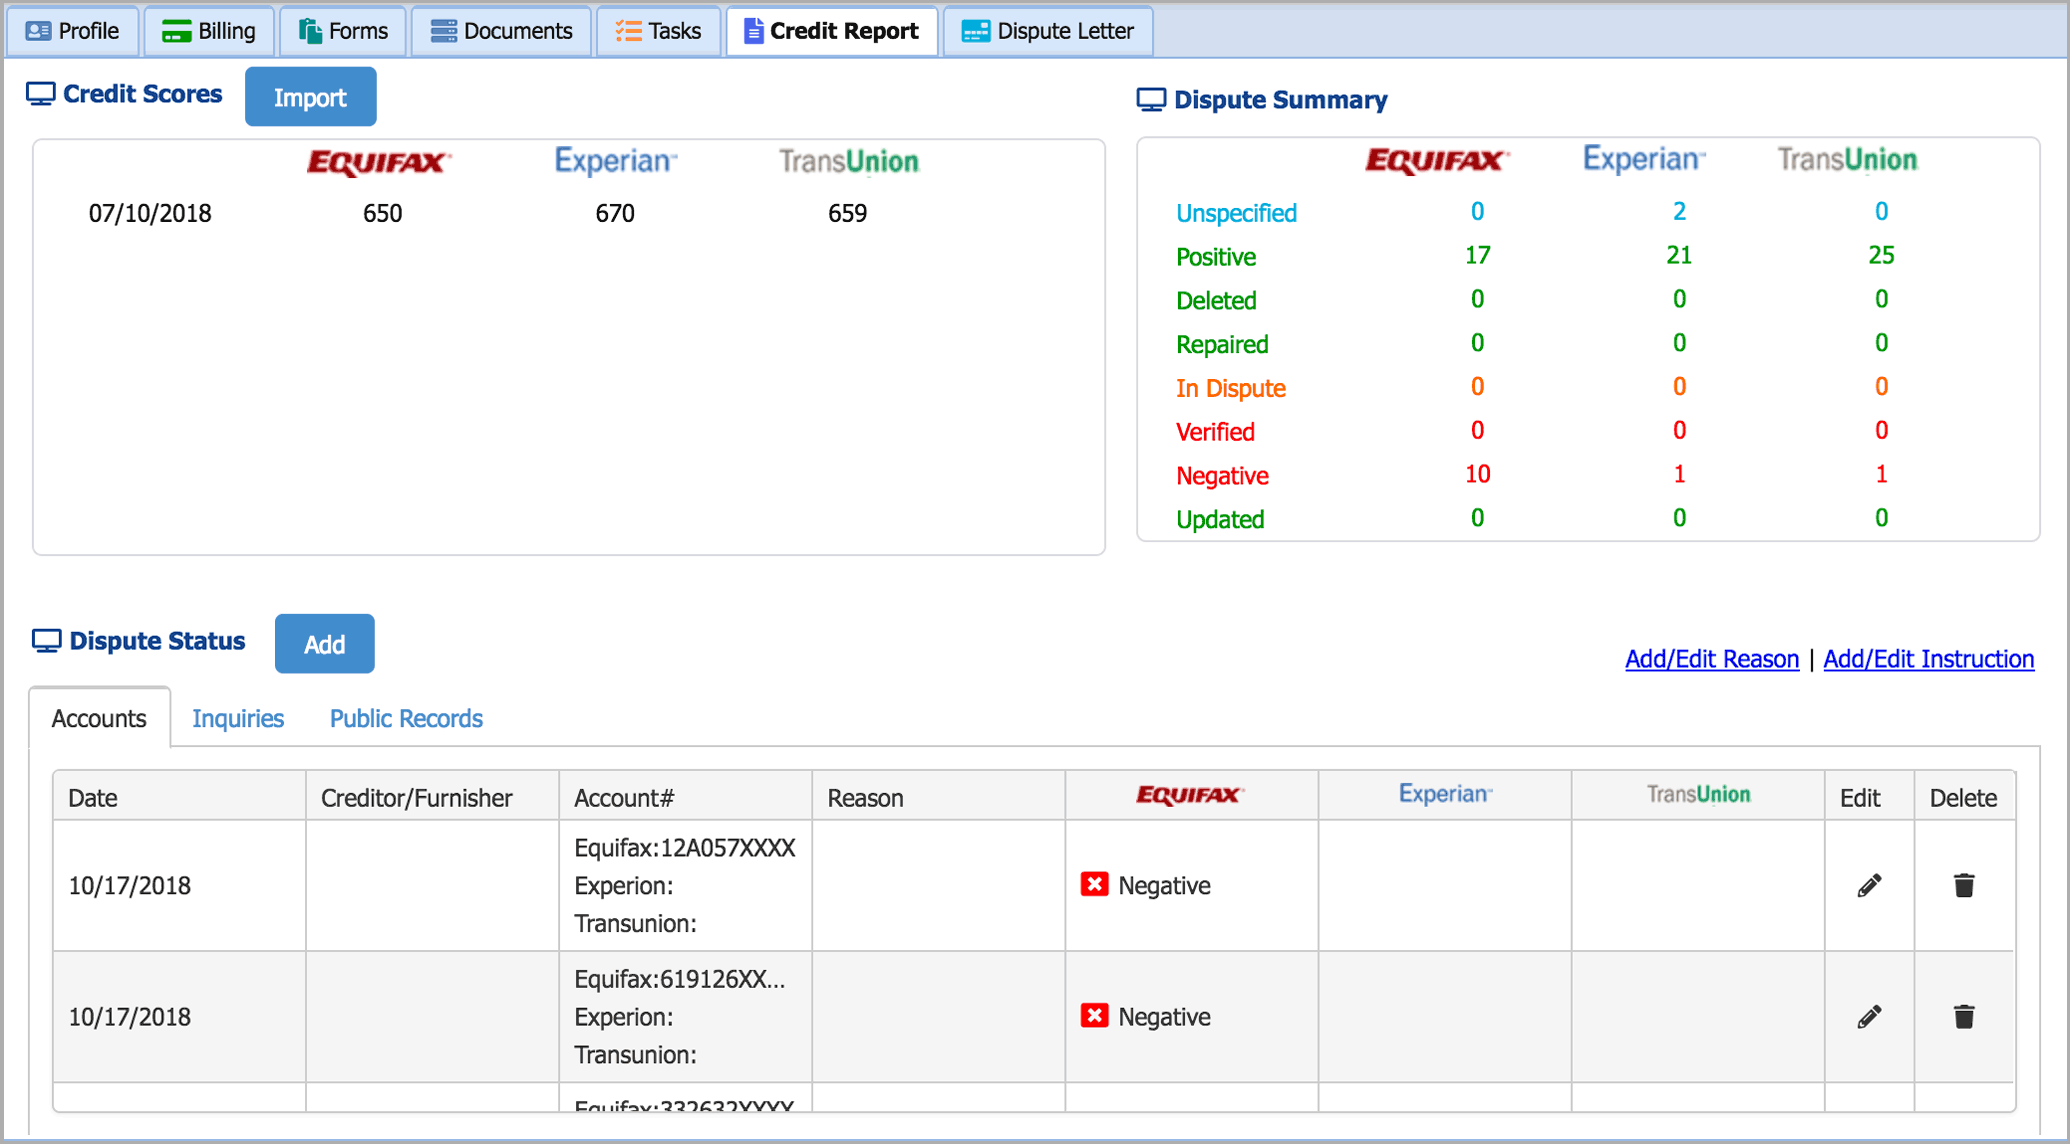Edit the first 10/17/2018 dispute entry
Viewport: 2070px width, 1144px height.
[x=1868, y=884]
